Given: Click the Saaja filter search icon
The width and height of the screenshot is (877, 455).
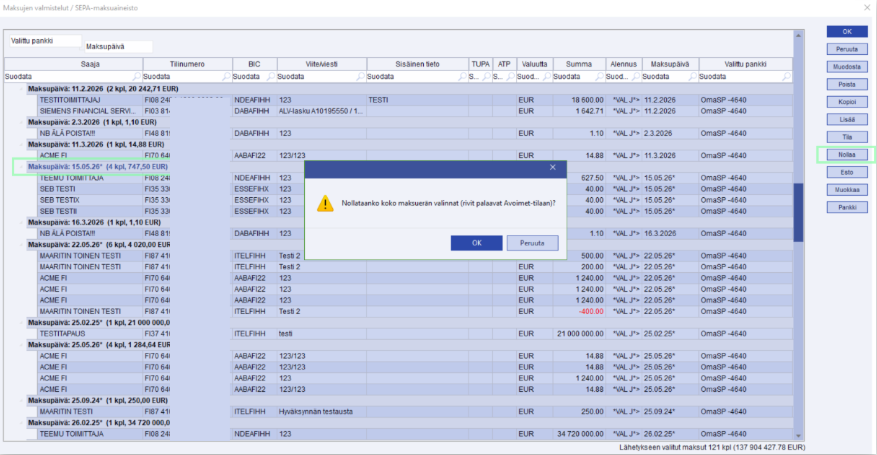Looking at the screenshot, I should coord(136,77).
